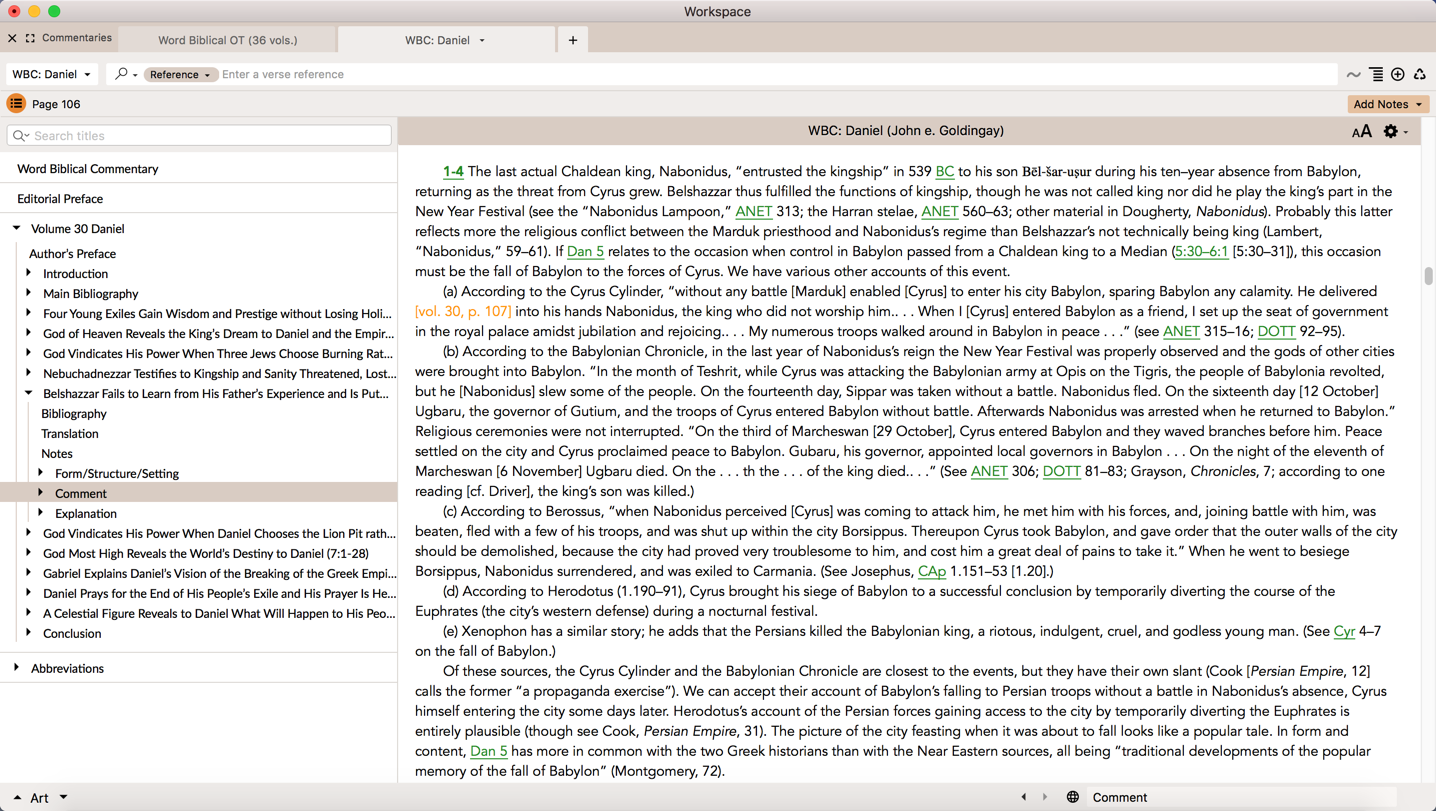The height and width of the screenshot is (811, 1436).
Task: Open the WBC: Daniel tab dropdown arrow
Action: point(482,40)
